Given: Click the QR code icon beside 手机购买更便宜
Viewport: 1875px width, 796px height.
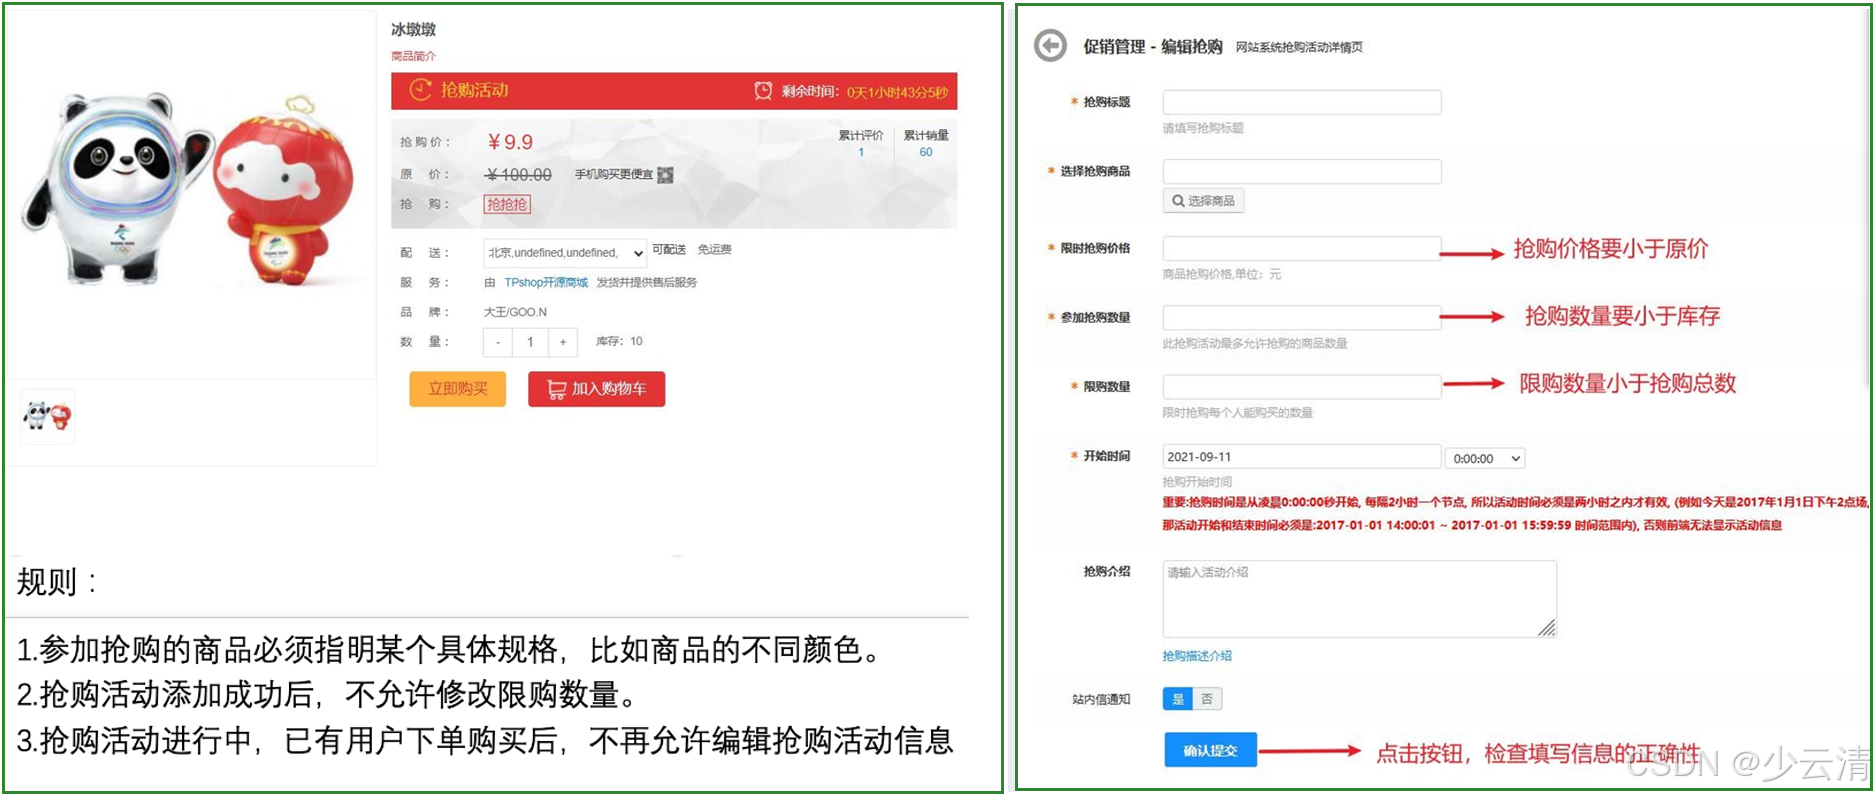Looking at the screenshot, I should coord(665,175).
